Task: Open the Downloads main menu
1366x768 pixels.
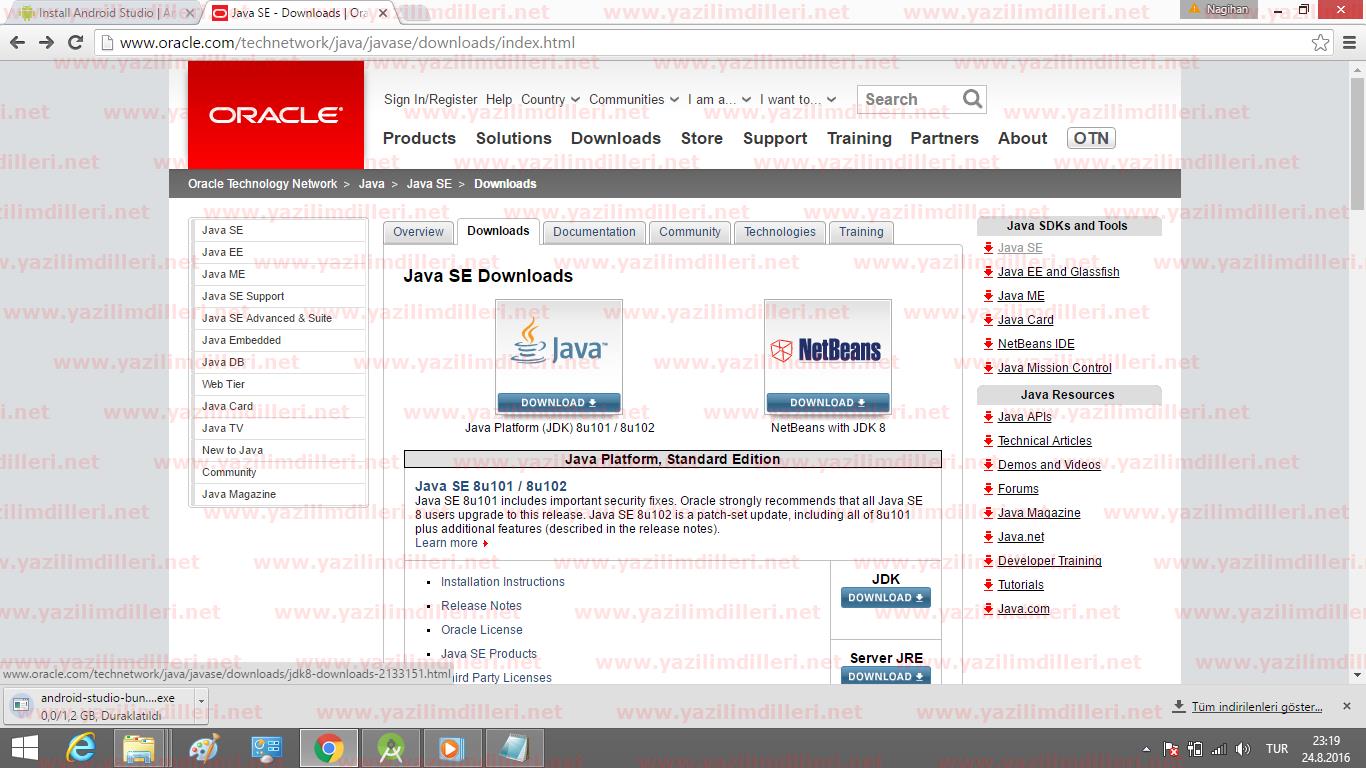Action: click(616, 138)
